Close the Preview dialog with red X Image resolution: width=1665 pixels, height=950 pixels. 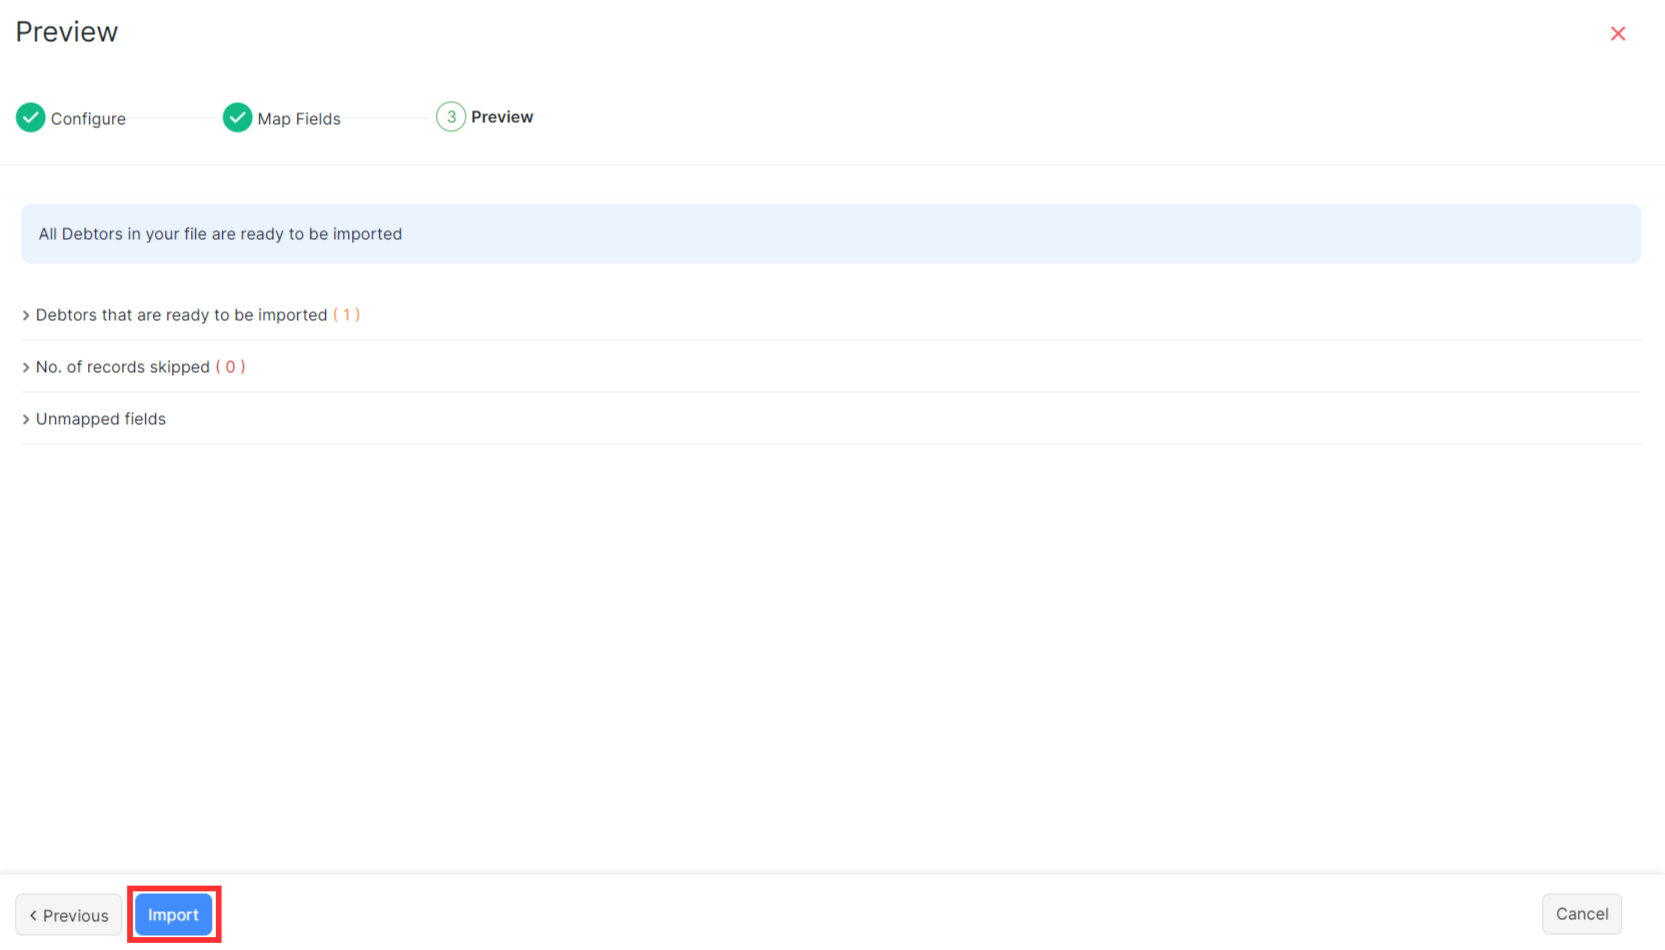click(x=1617, y=34)
